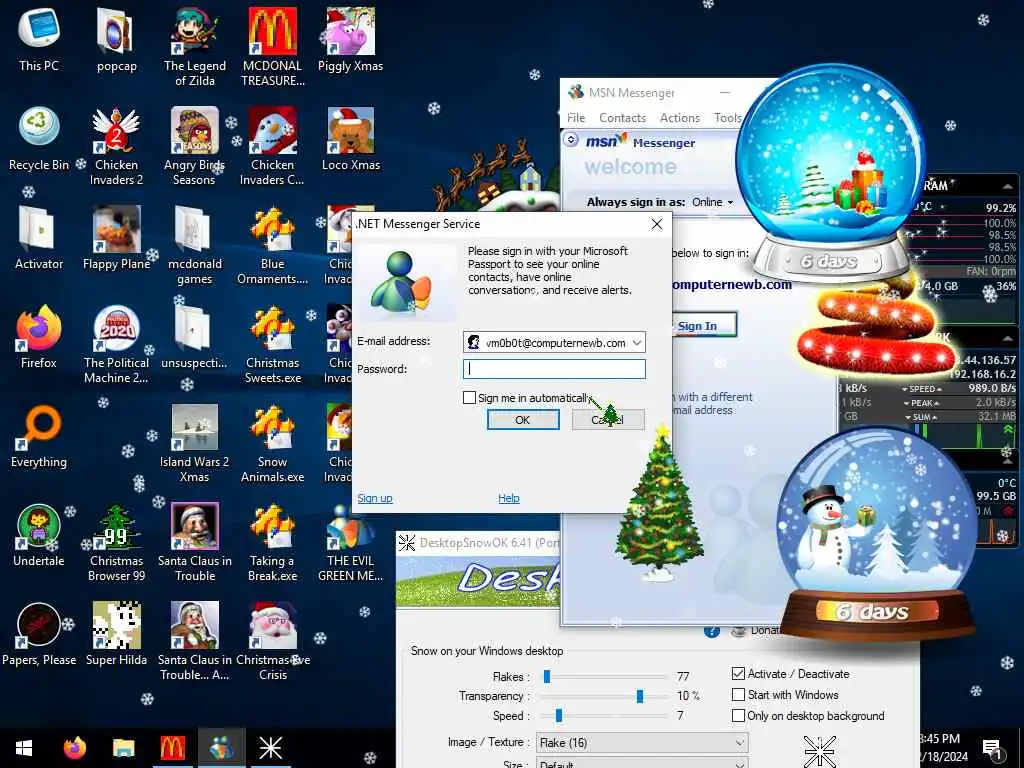This screenshot has height=768, width=1024.
Task: Open the Recycle Bin
Action: [39, 138]
